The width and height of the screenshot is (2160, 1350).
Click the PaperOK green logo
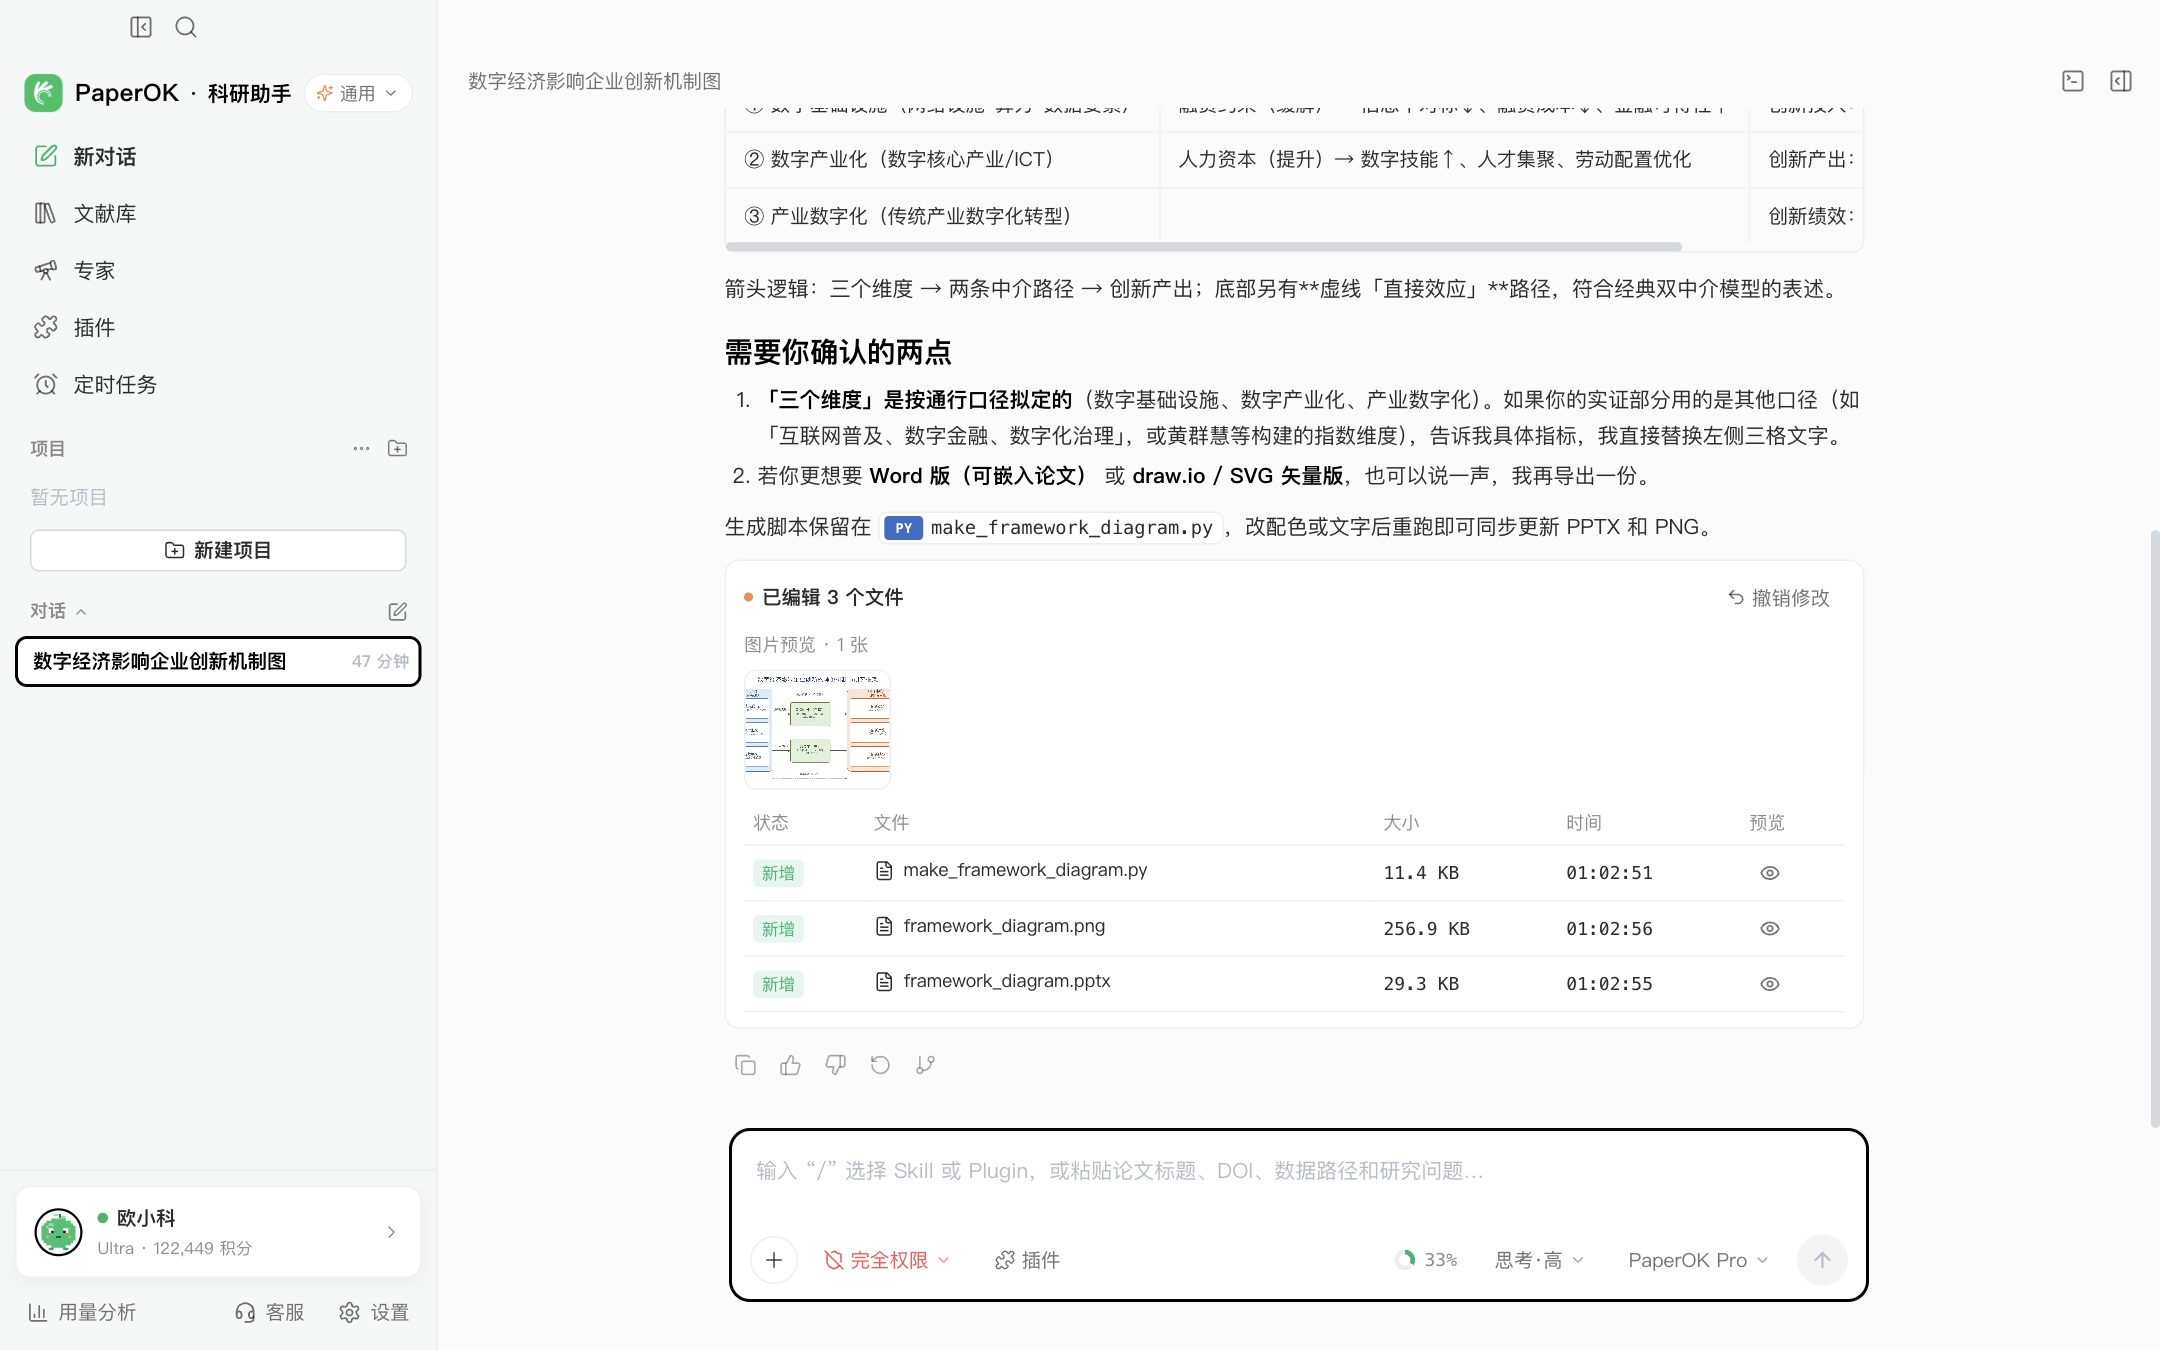[x=43, y=93]
